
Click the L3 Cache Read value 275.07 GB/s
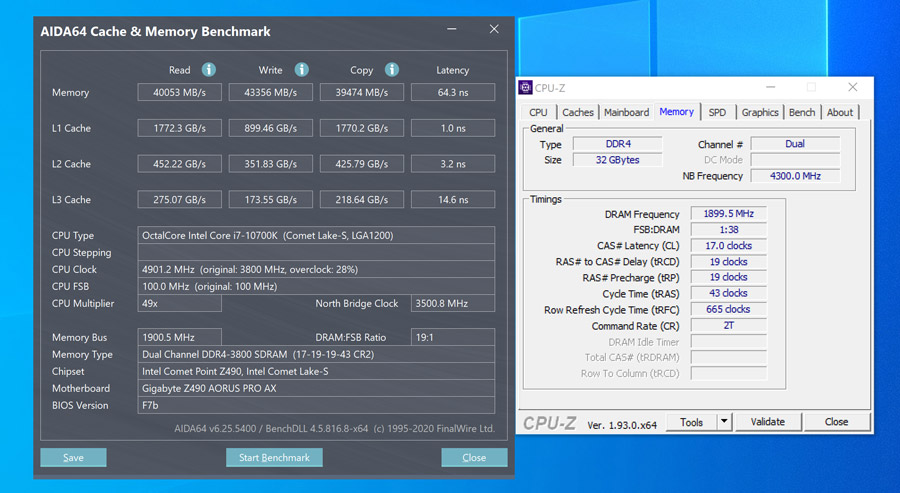tap(180, 200)
